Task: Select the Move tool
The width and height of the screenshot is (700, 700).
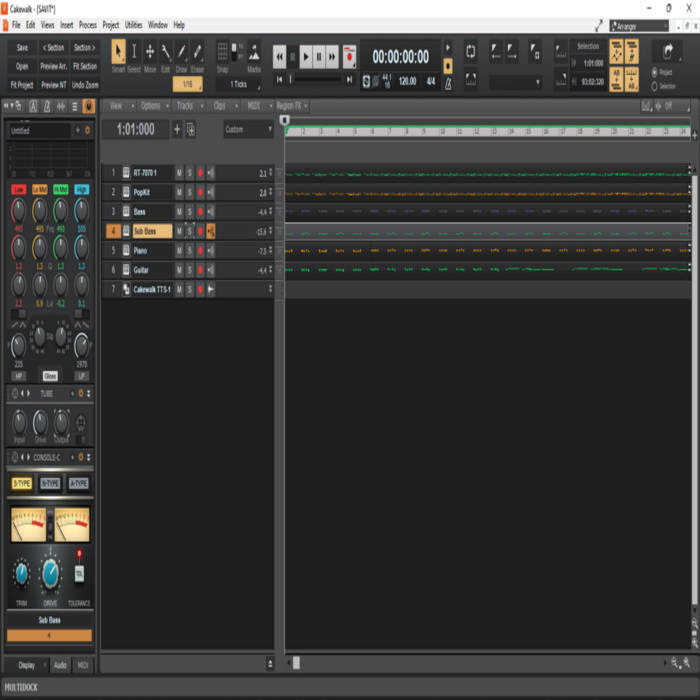Action: coord(150,52)
